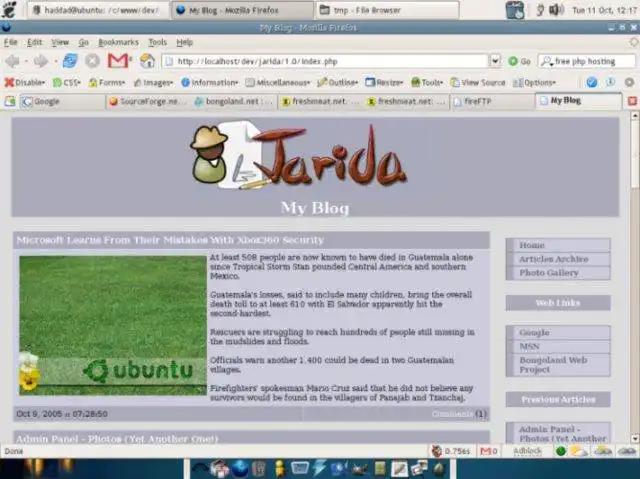Screen dimensions: 640x479
Task: Open the Photo Gallery sidebar link
Action: (x=549, y=273)
